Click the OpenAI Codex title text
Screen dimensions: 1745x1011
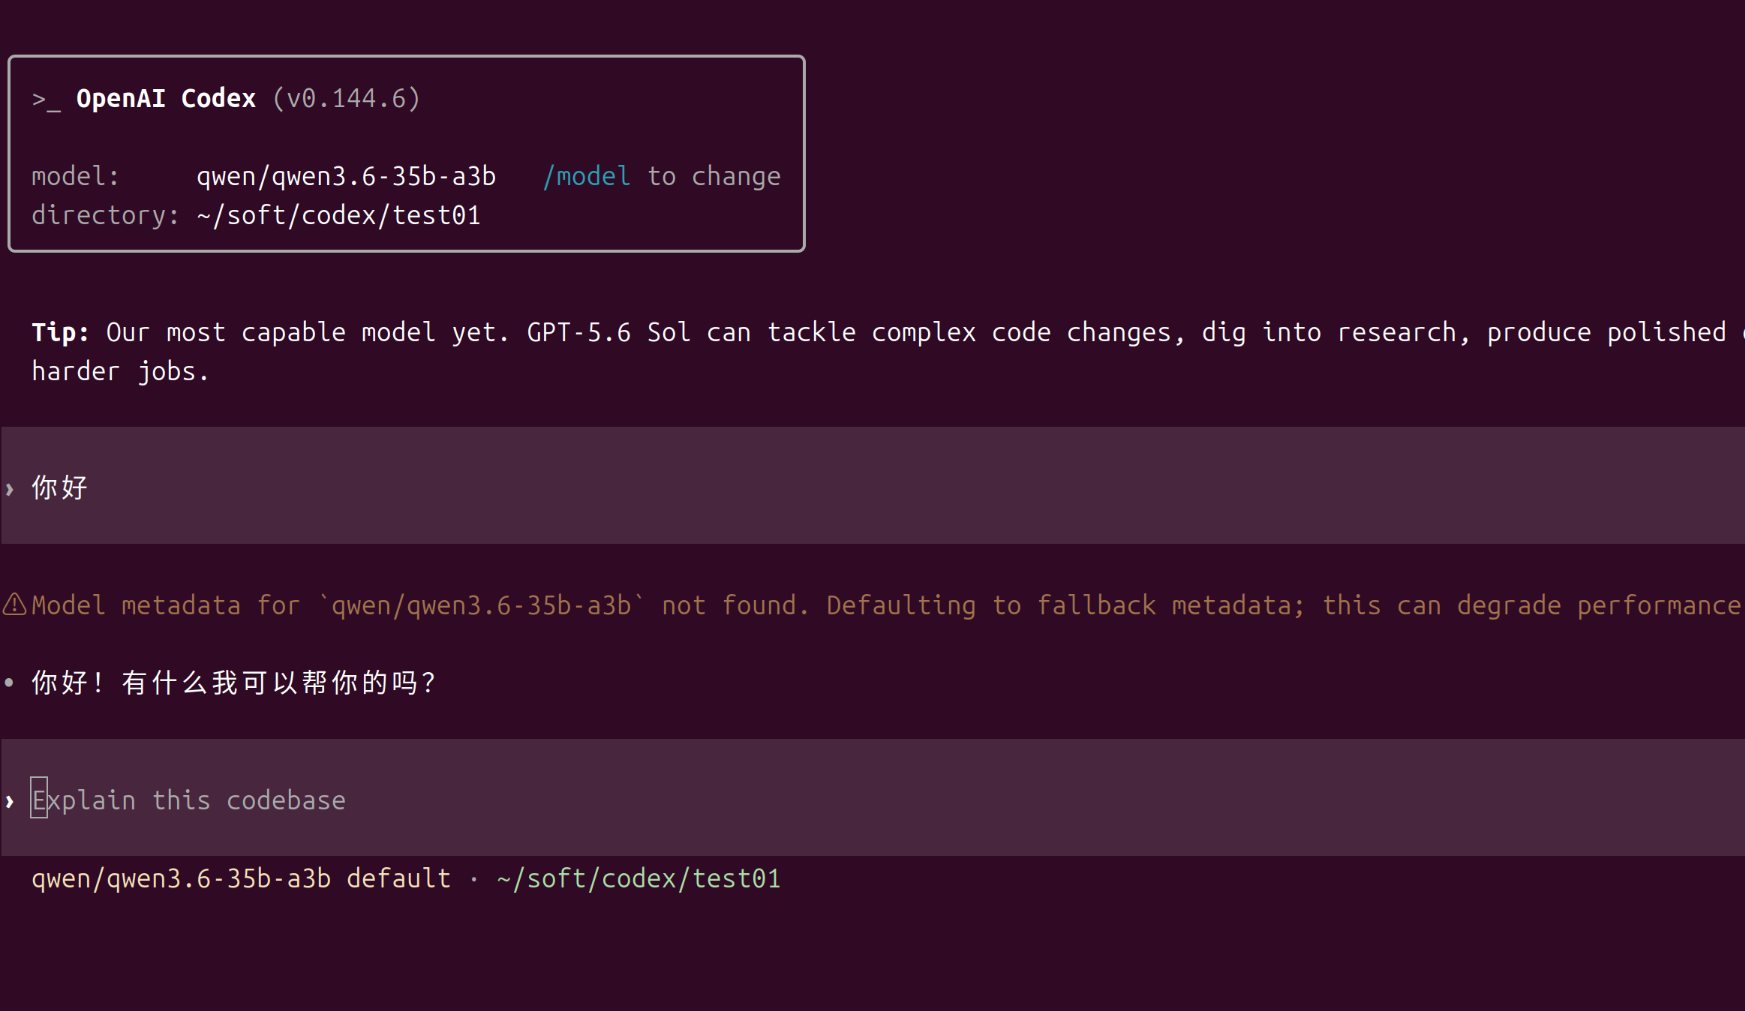[166, 98]
